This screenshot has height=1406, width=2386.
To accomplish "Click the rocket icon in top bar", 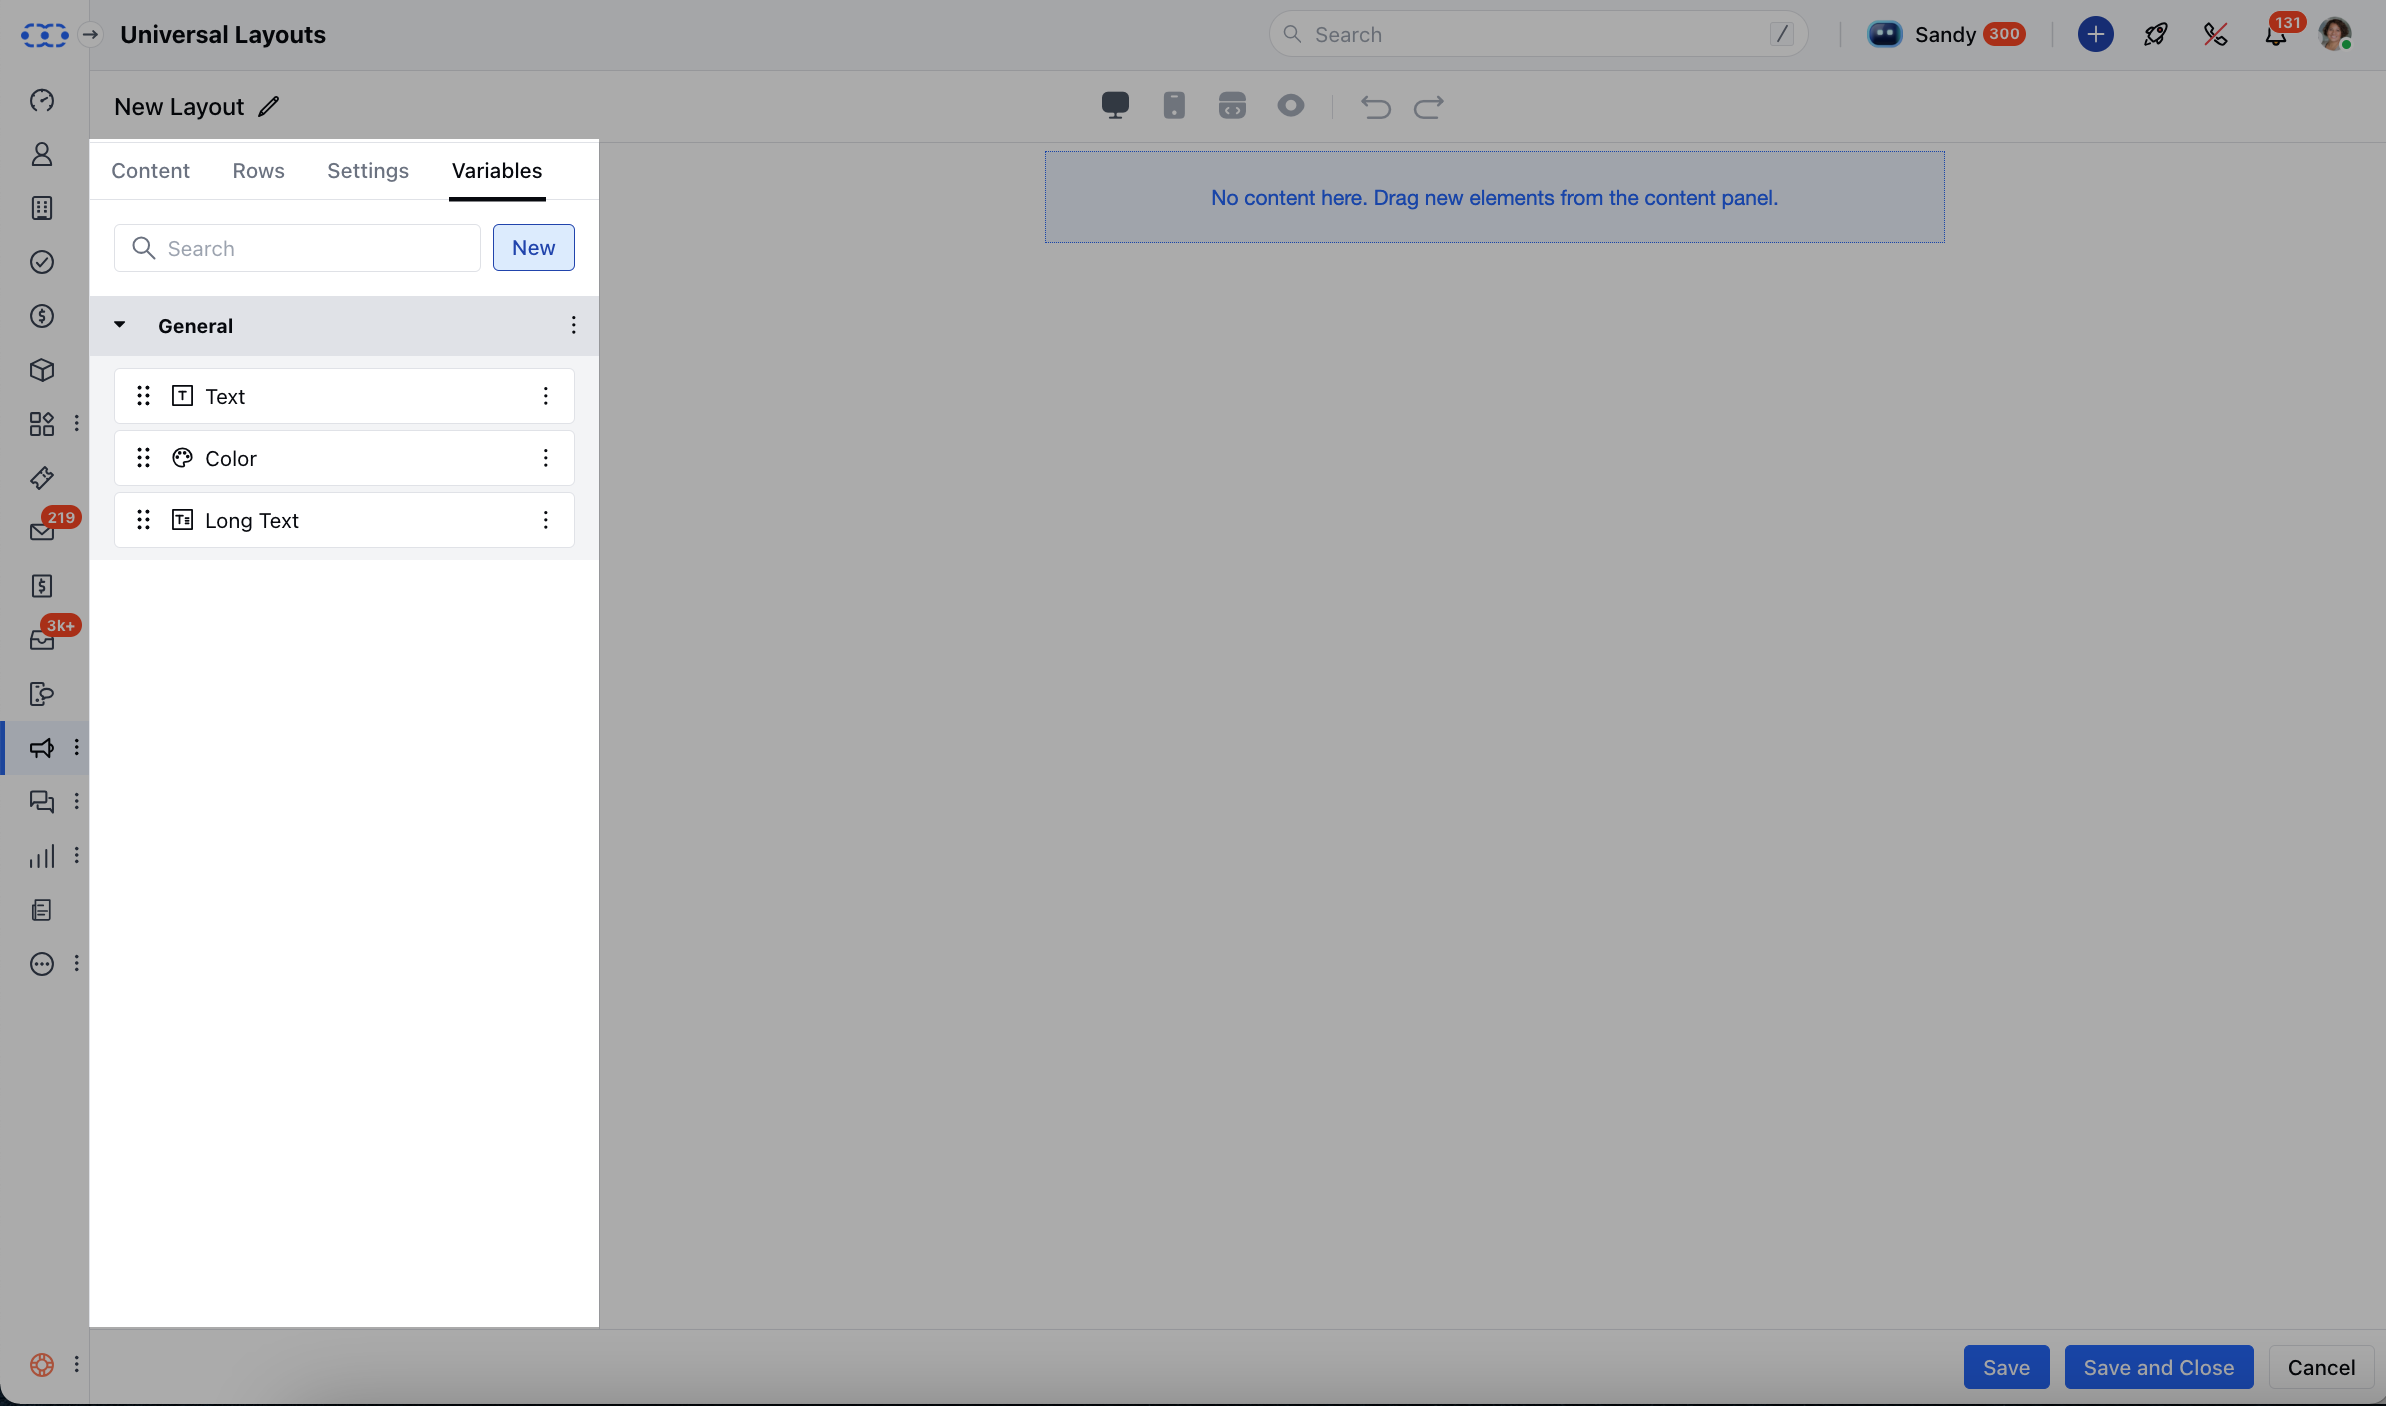I will 2155,35.
